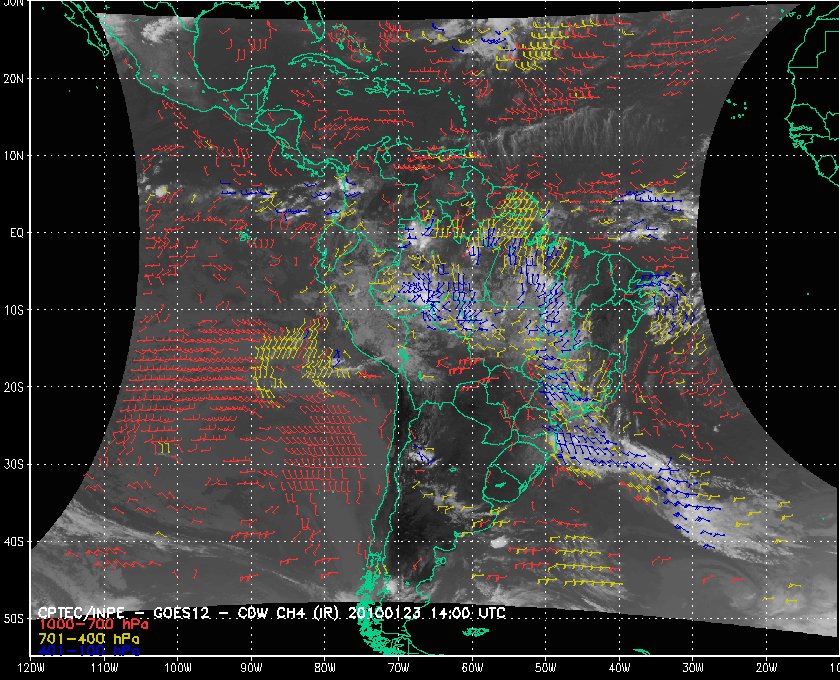Click the CPTEC/INPE GOES12 caption text

(x=272, y=612)
